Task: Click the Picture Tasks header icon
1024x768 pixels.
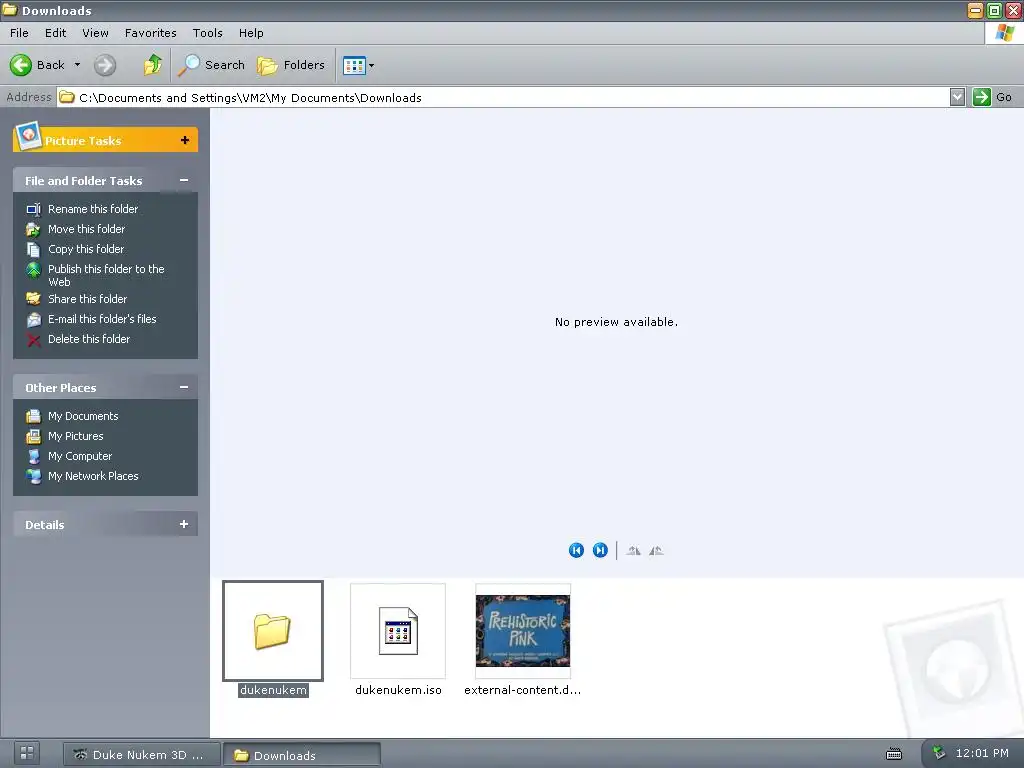Action: (x=28, y=136)
